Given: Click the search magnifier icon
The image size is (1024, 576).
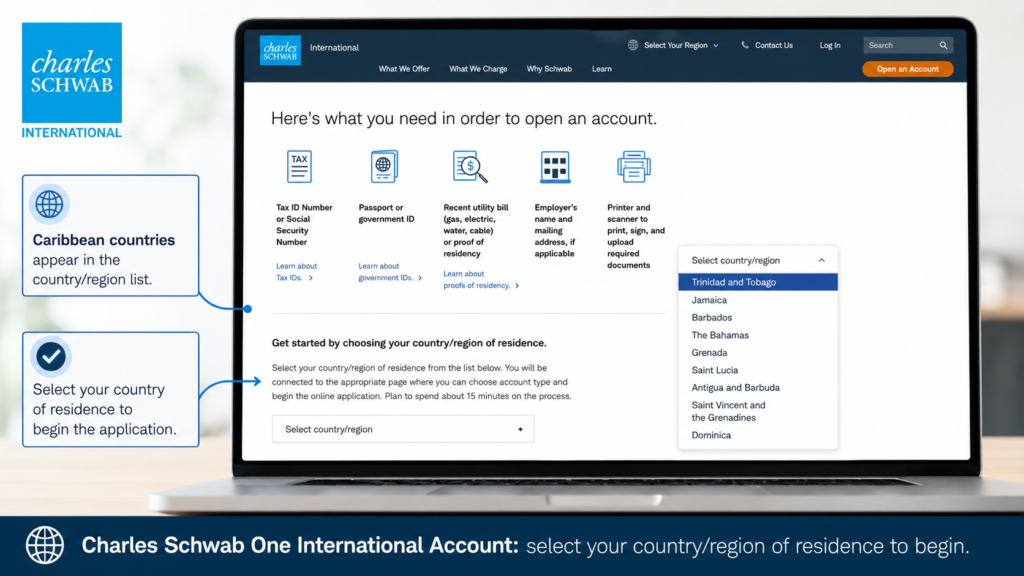Looking at the screenshot, I should pos(943,45).
